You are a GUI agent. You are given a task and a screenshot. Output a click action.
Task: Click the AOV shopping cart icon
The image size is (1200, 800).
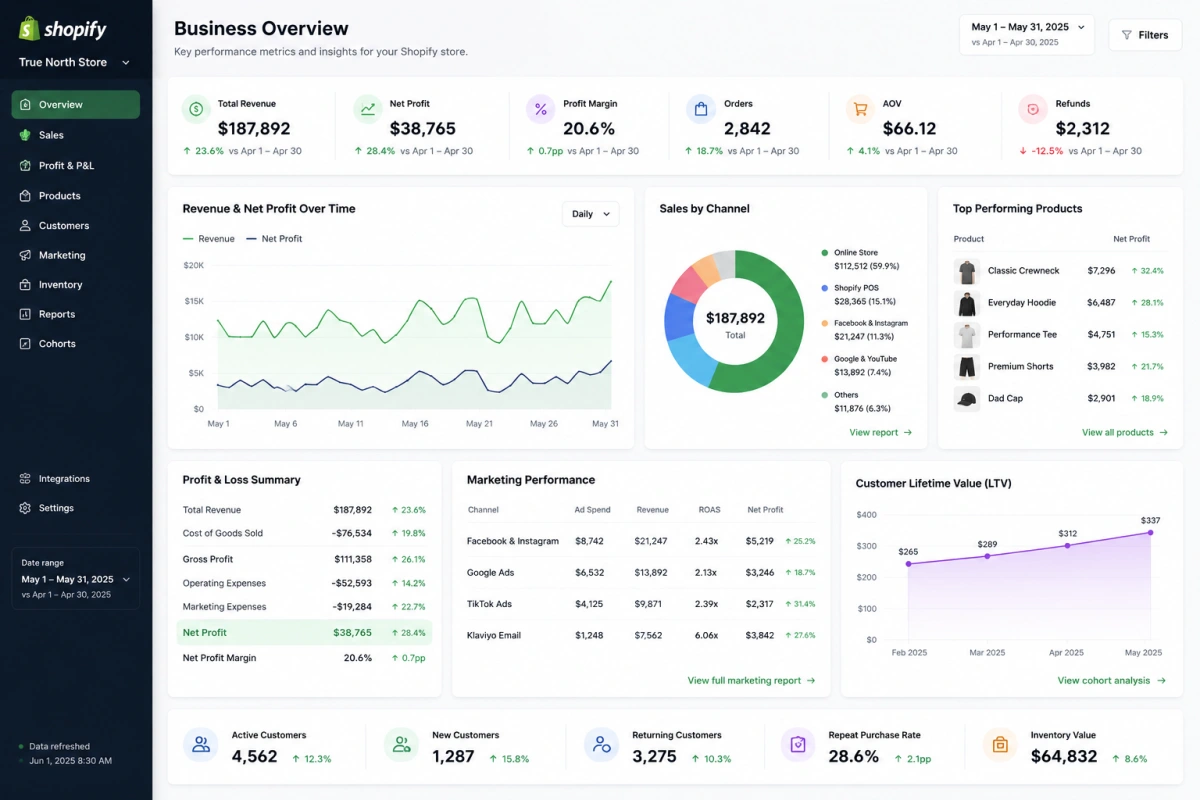[x=860, y=109]
